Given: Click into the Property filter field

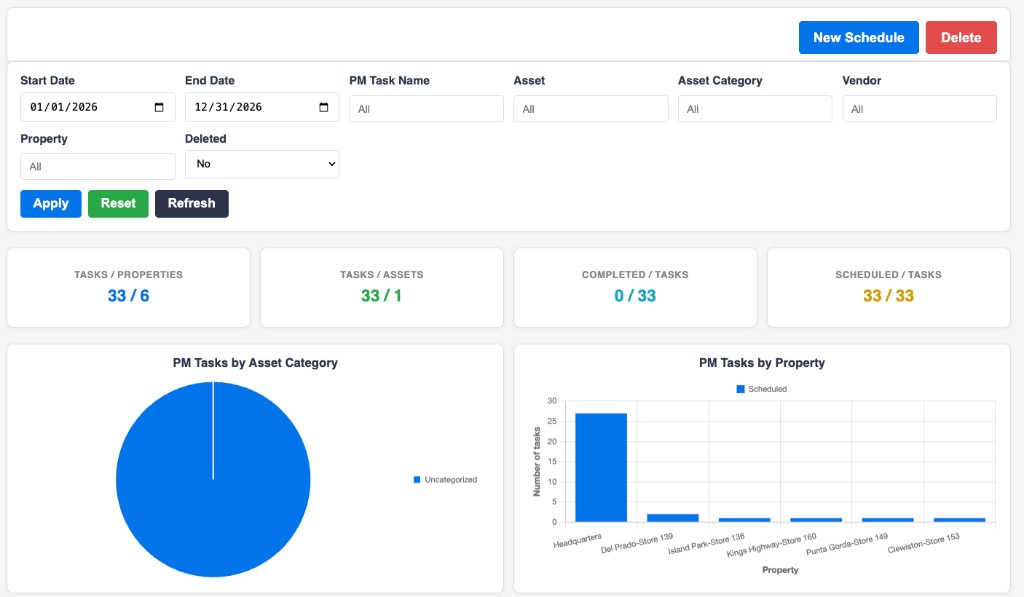Looking at the screenshot, I should pos(98,167).
